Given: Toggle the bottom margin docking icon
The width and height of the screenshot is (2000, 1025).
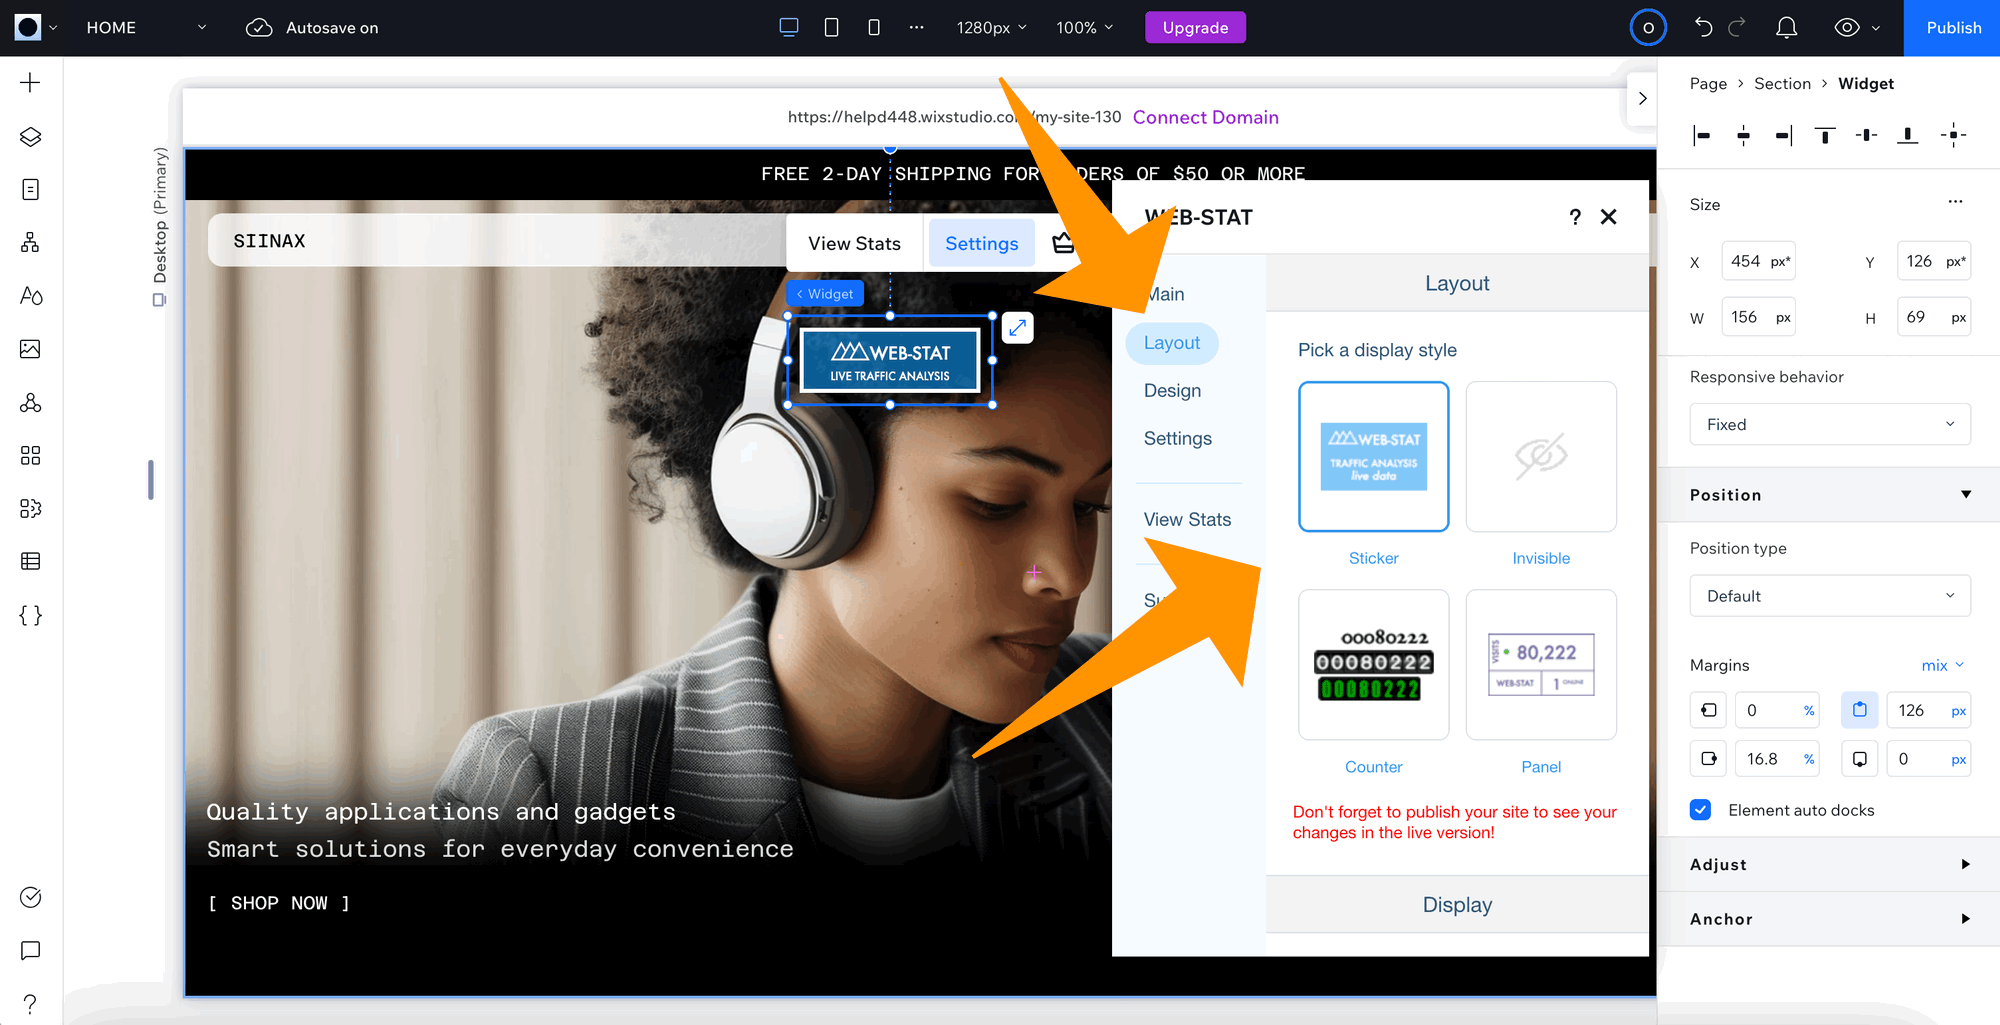Looking at the screenshot, I should pyautogui.click(x=1859, y=759).
